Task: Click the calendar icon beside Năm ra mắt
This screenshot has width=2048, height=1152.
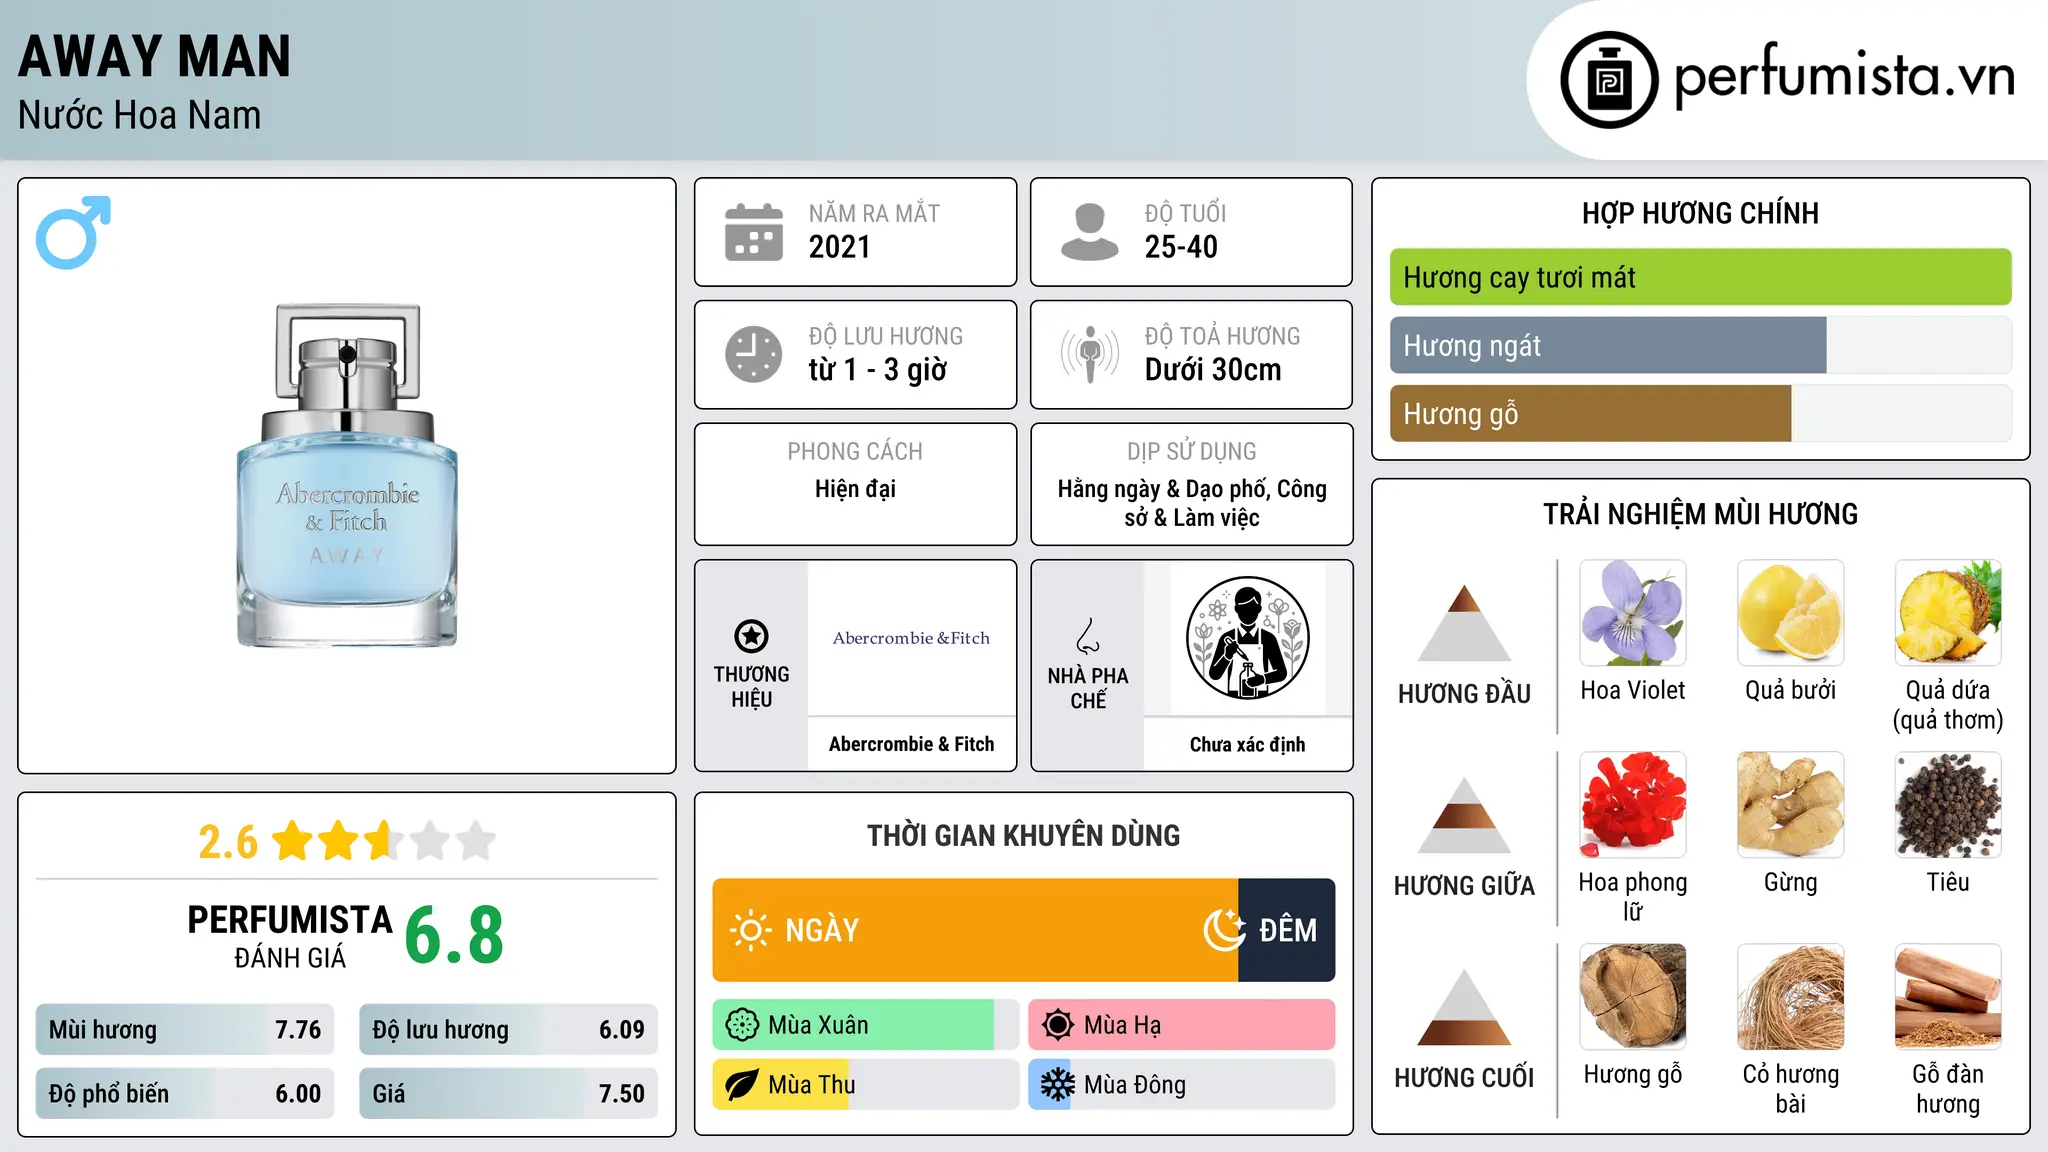Action: pyautogui.click(x=754, y=232)
